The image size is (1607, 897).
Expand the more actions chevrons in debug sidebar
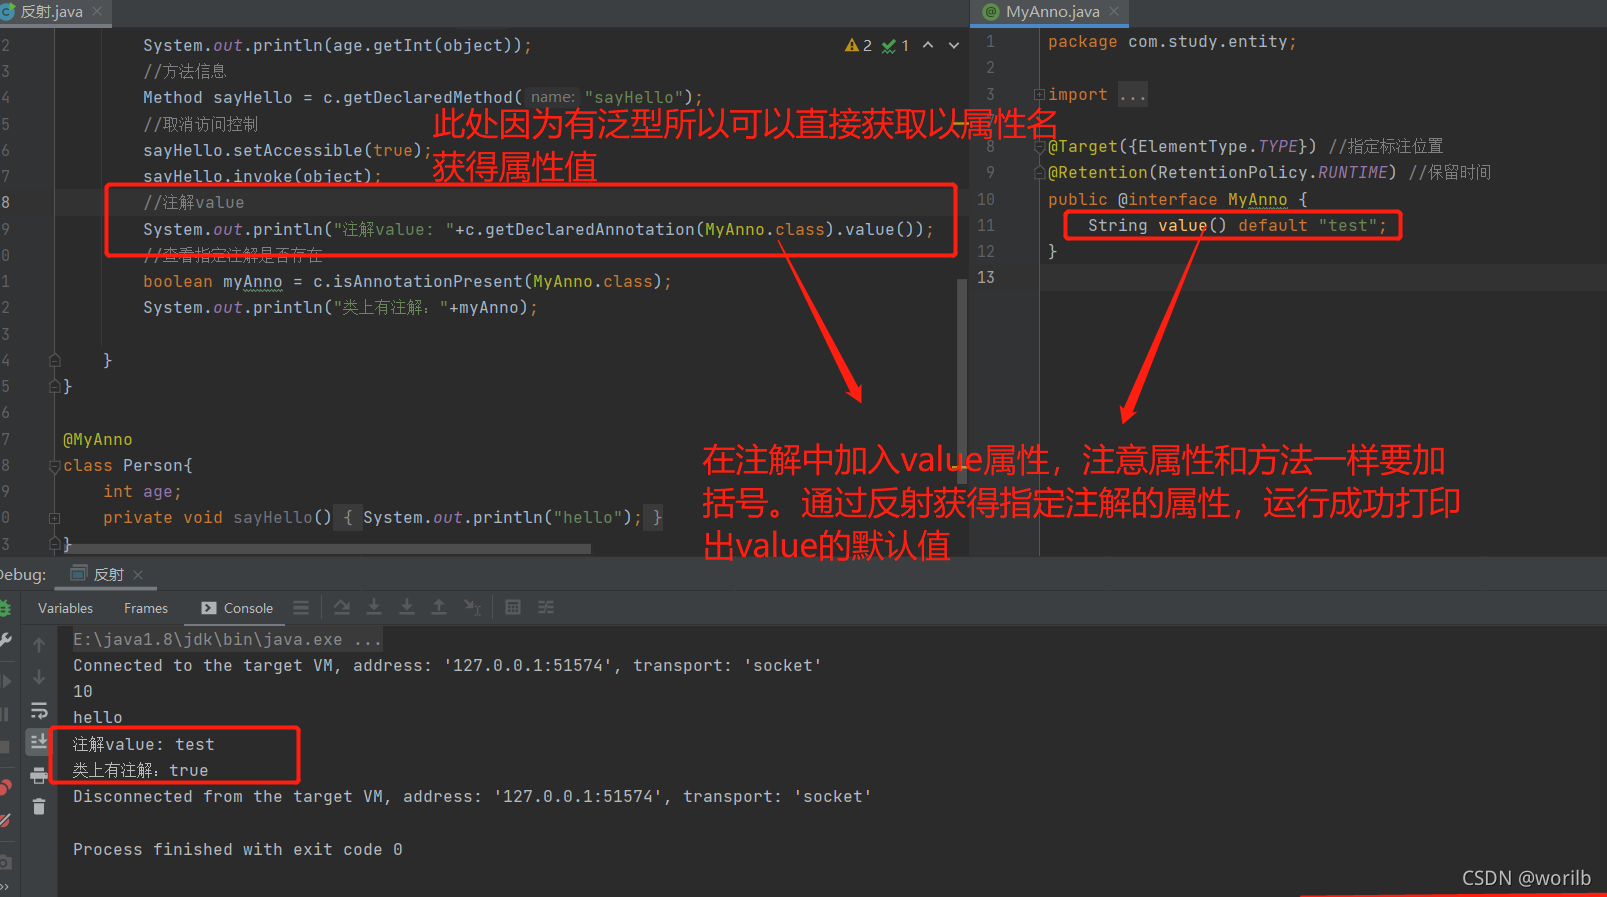pyautogui.click(x=4, y=887)
